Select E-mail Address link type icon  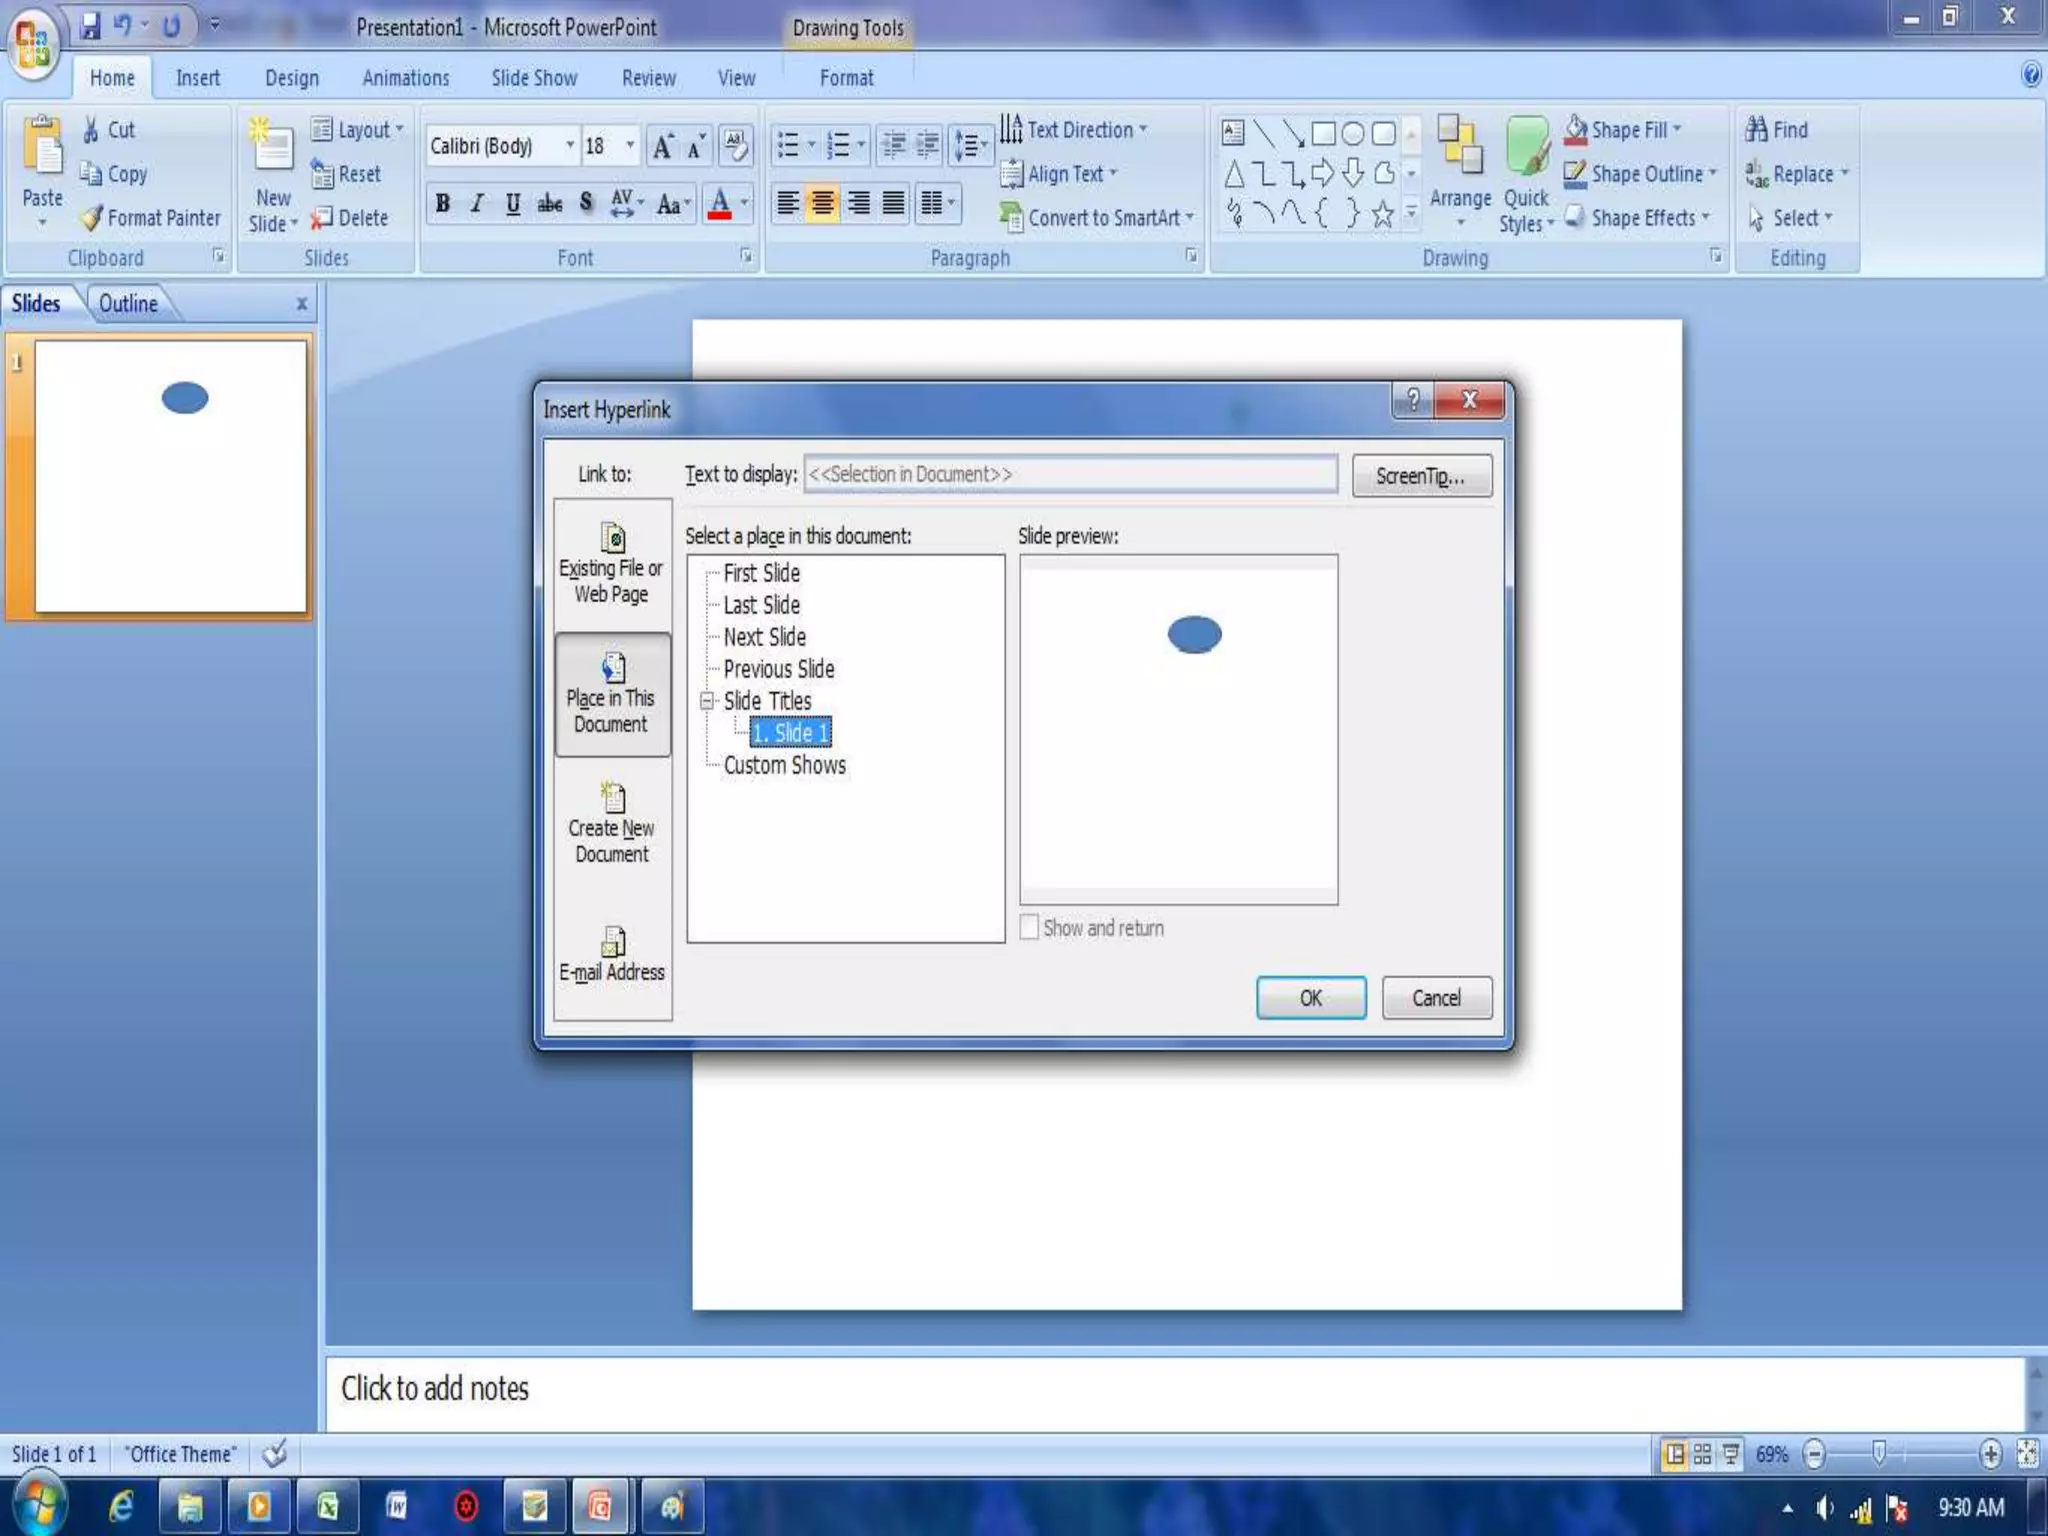tap(612, 942)
